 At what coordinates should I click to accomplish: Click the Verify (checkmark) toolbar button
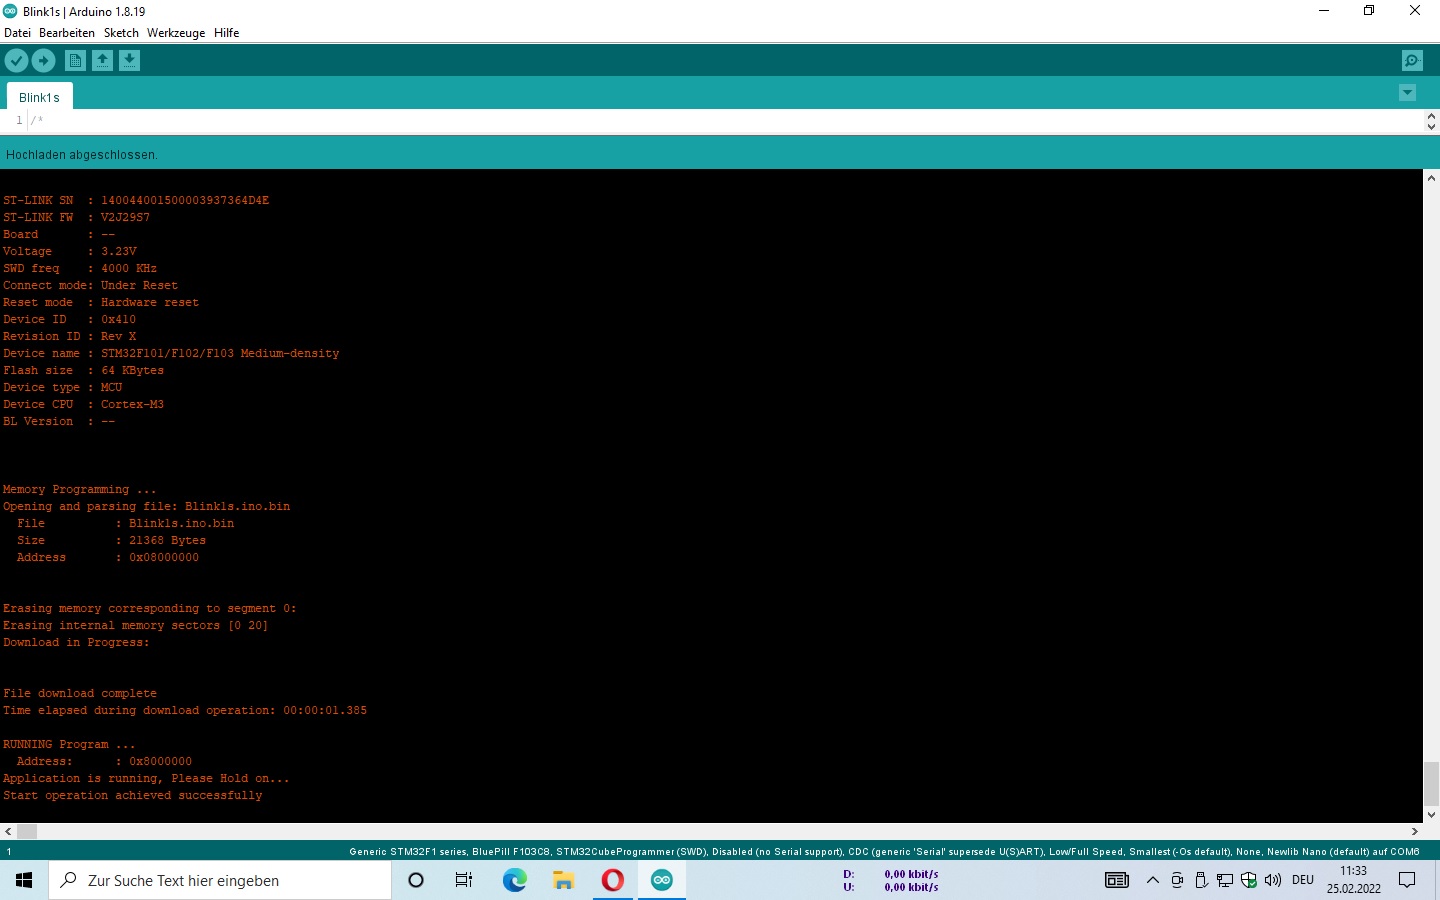pos(16,61)
